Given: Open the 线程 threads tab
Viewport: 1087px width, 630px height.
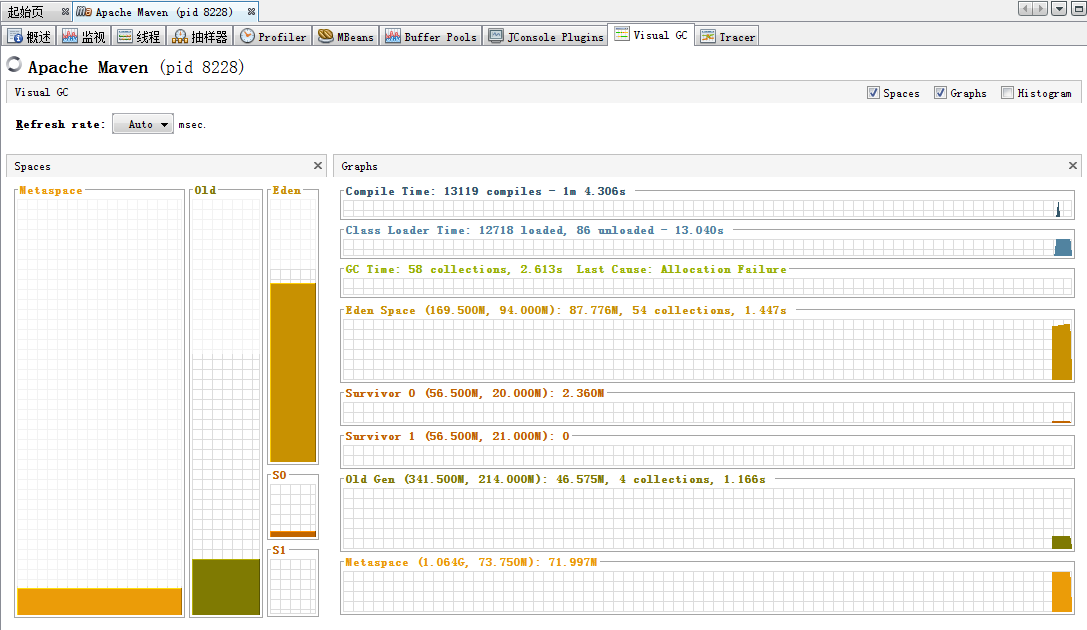Looking at the screenshot, I should pyautogui.click(x=139, y=37).
